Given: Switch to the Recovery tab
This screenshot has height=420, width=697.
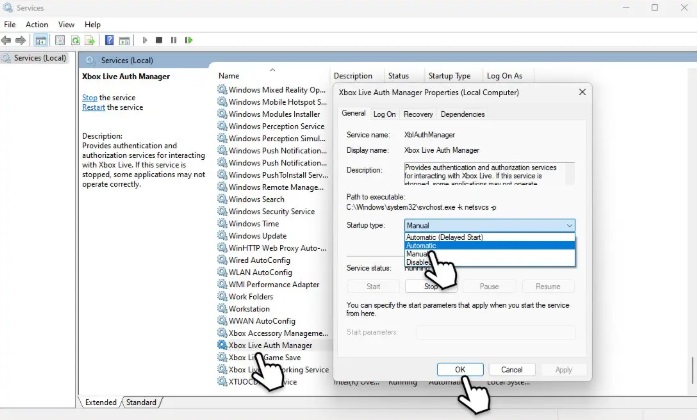Looking at the screenshot, I should point(418,114).
